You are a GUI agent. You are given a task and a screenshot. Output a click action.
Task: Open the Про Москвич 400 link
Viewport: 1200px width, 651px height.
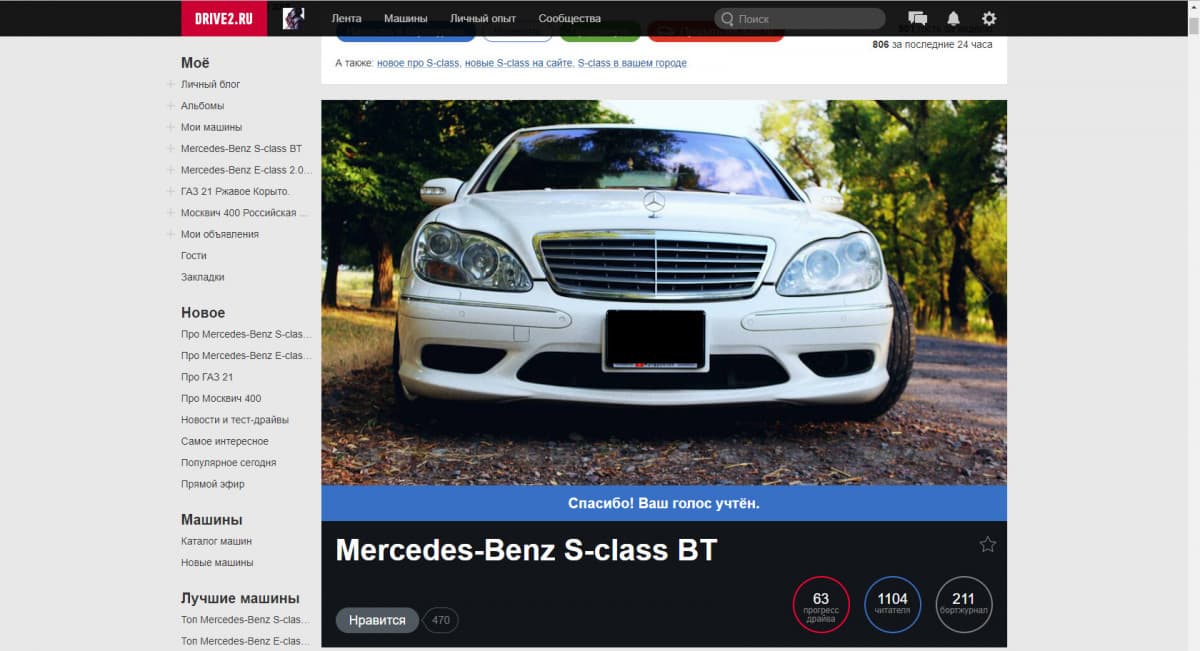(221, 399)
